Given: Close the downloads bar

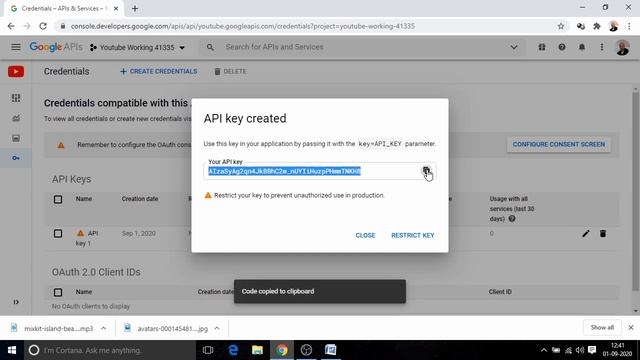Looking at the screenshot, I should [x=631, y=327].
